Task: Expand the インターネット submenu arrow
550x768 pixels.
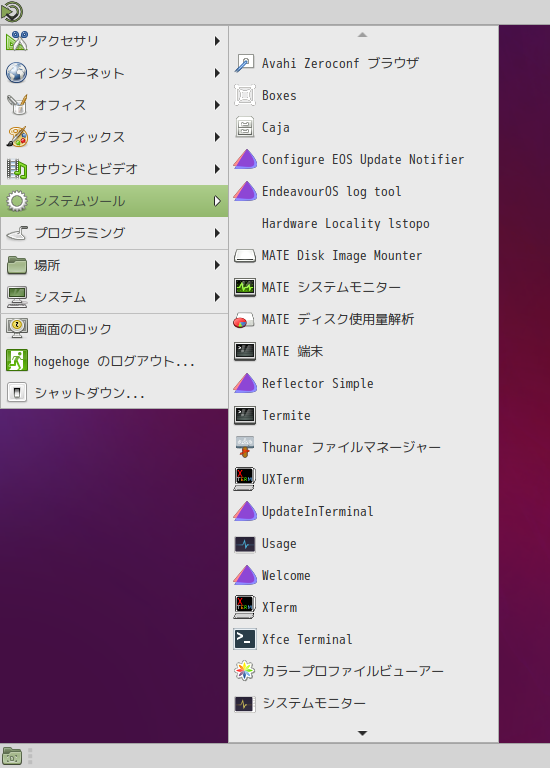Action: pyautogui.click(x=217, y=73)
